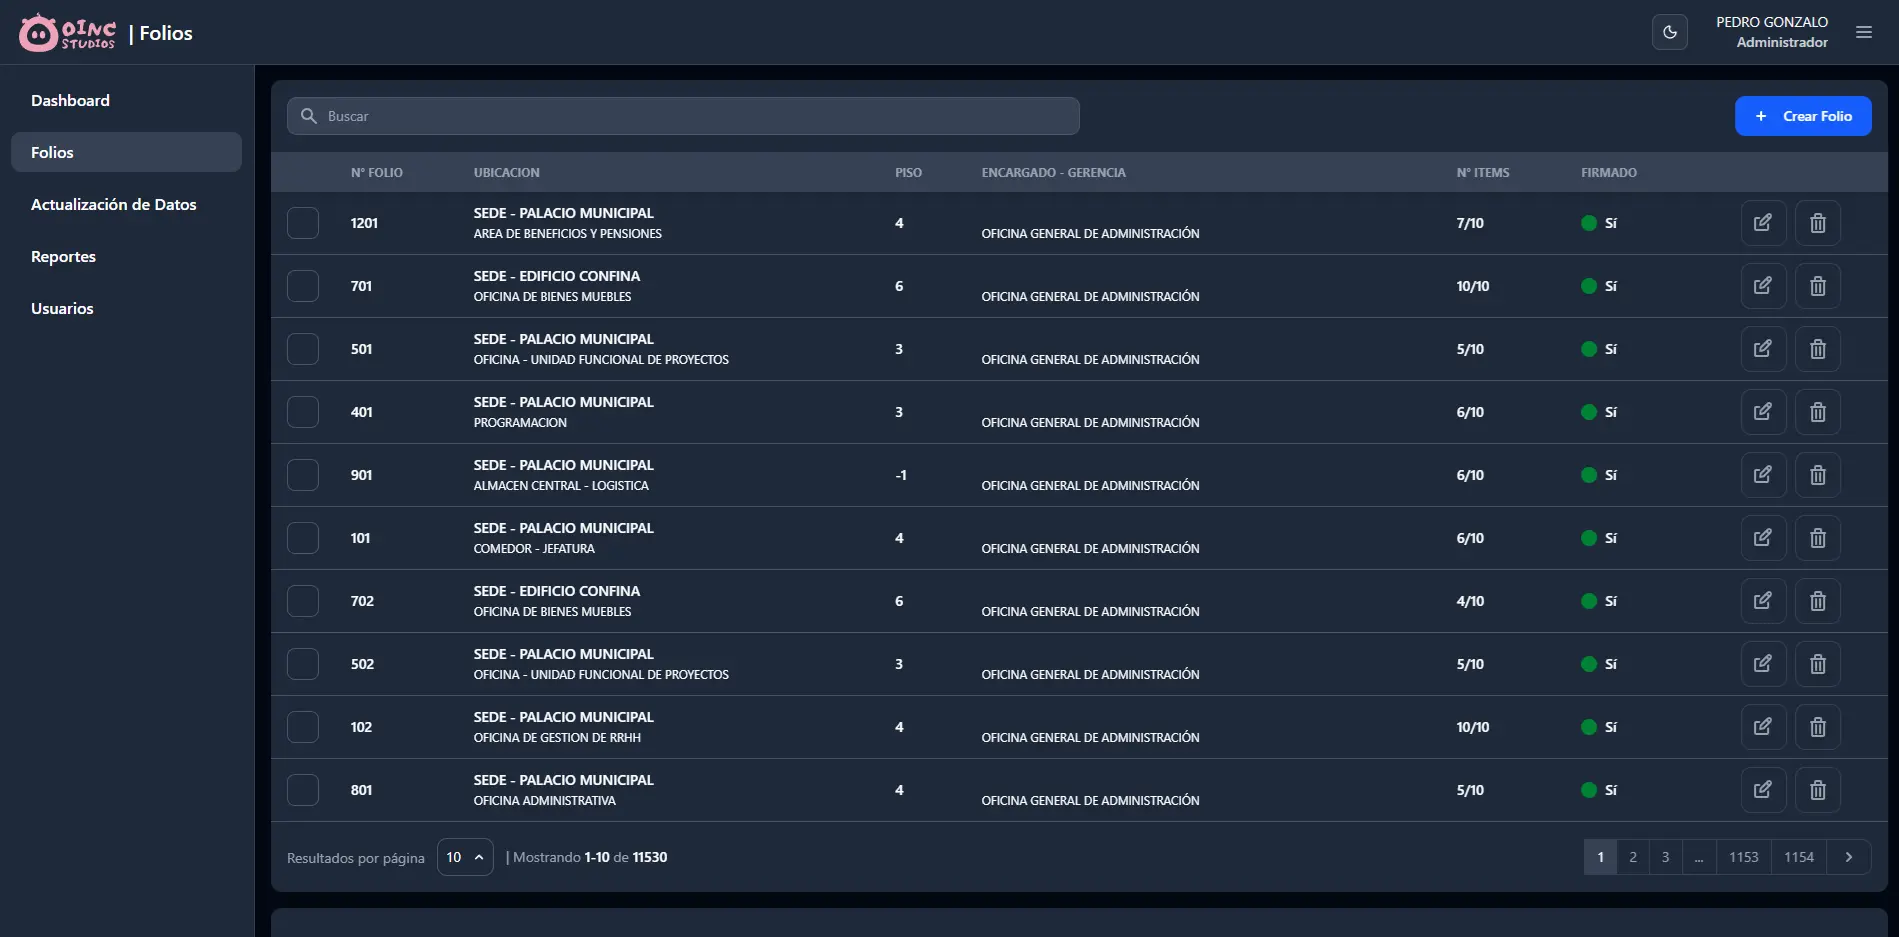Open edit icon on folio 501 row
Viewport: 1899px width, 937px height.
point(1762,349)
